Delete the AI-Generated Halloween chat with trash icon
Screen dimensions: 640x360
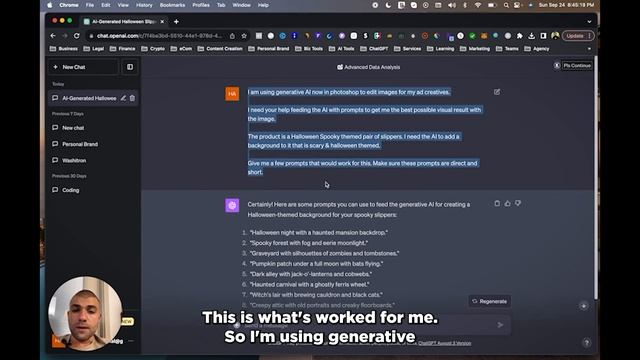[132, 98]
